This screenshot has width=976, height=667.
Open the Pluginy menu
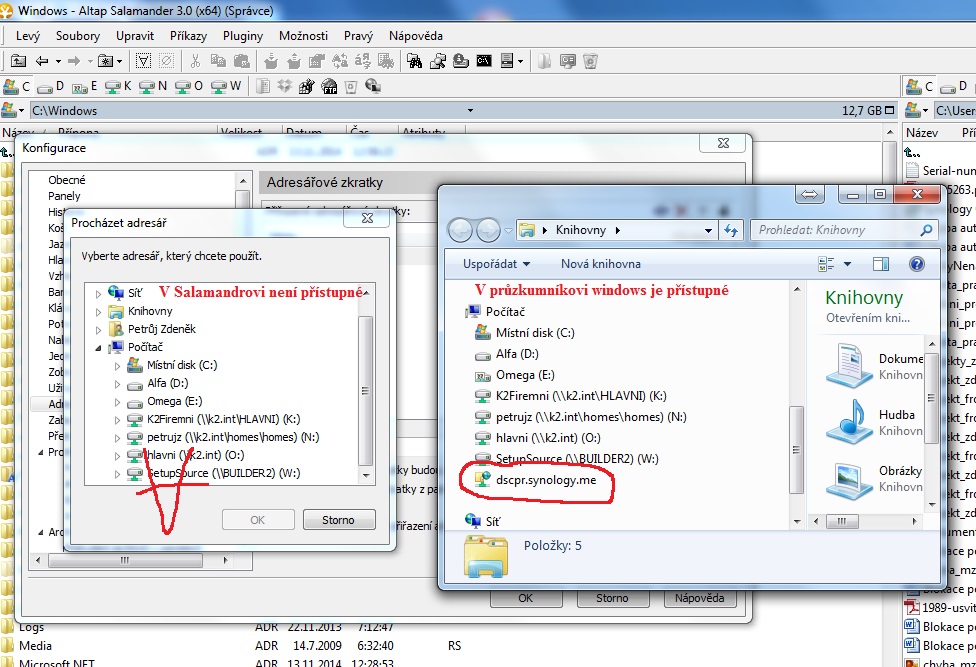pyautogui.click(x=243, y=36)
